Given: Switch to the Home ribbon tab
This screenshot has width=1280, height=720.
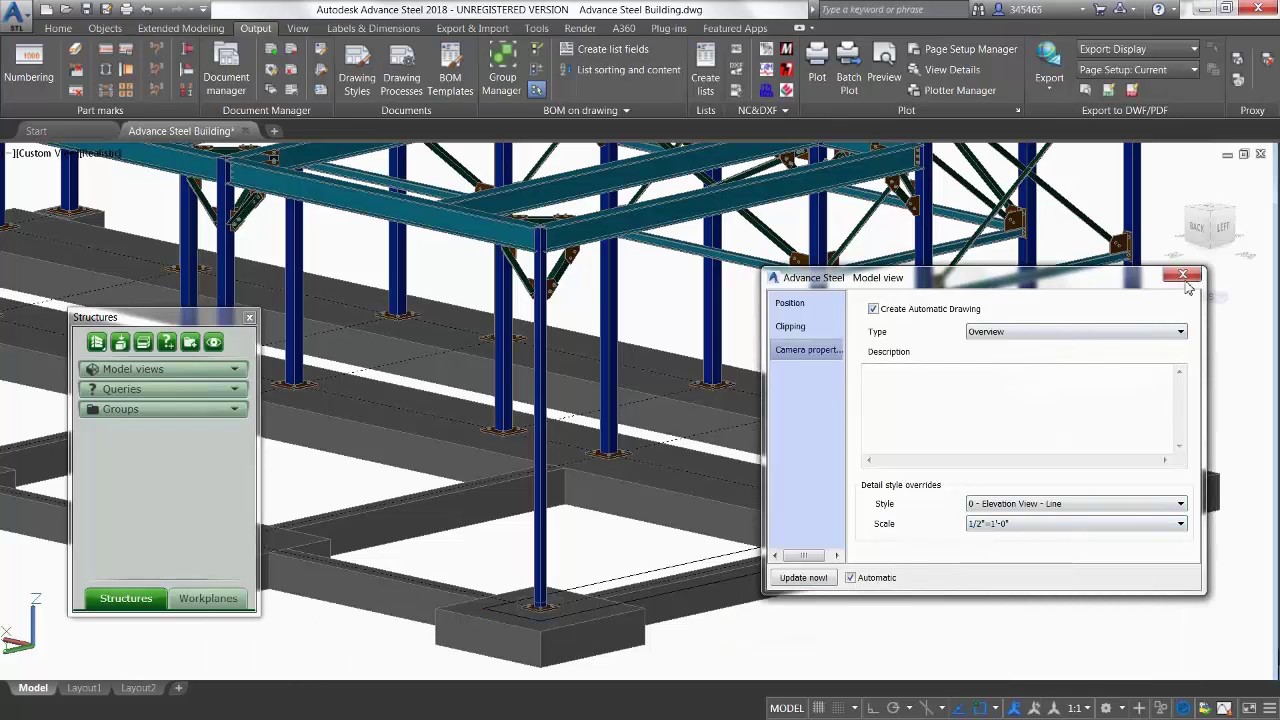Looking at the screenshot, I should click(58, 28).
